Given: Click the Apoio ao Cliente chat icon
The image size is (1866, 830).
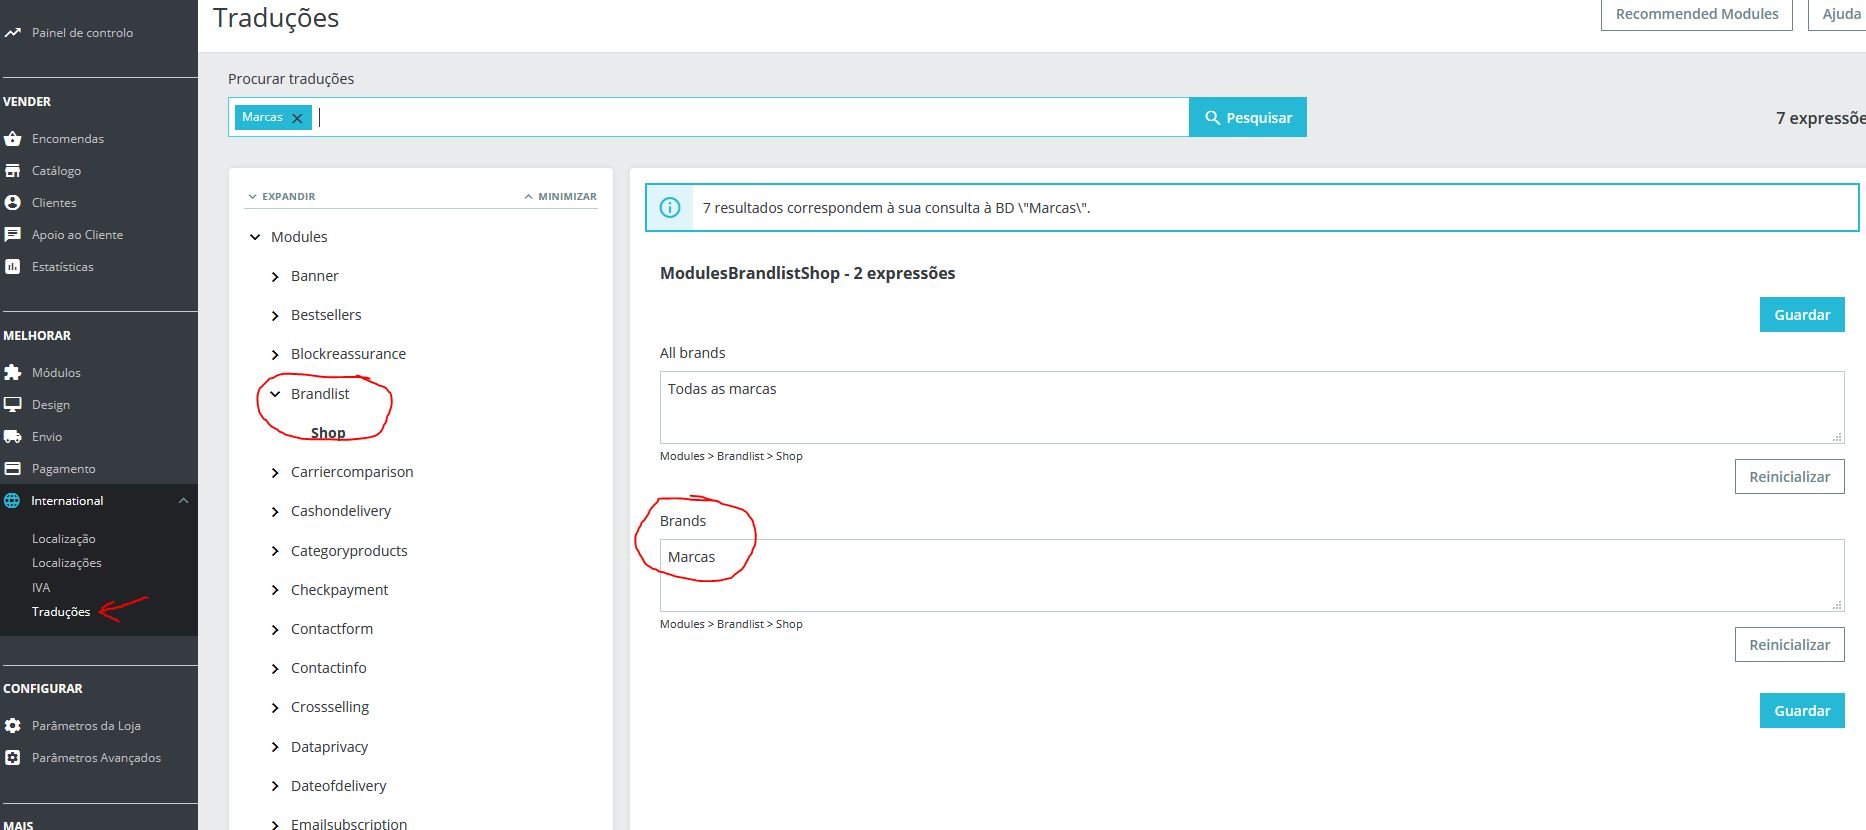Looking at the screenshot, I should (12, 235).
